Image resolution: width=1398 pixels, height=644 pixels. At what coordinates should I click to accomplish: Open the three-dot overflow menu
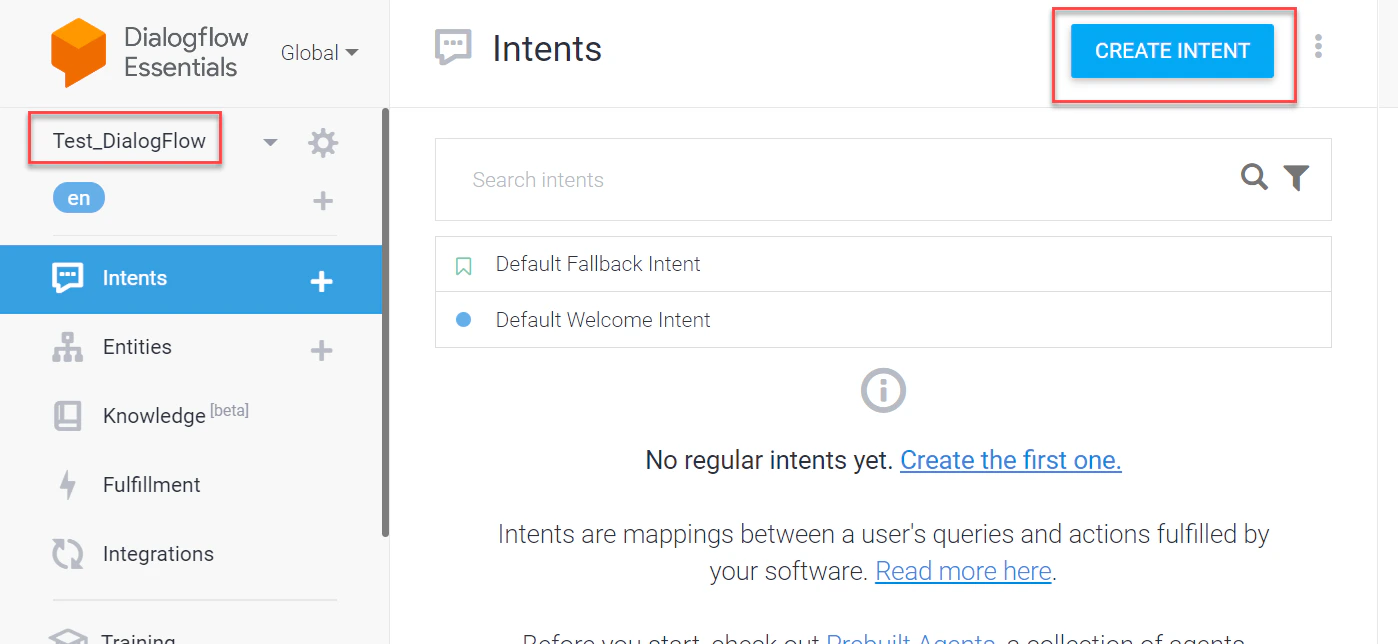1318,46
